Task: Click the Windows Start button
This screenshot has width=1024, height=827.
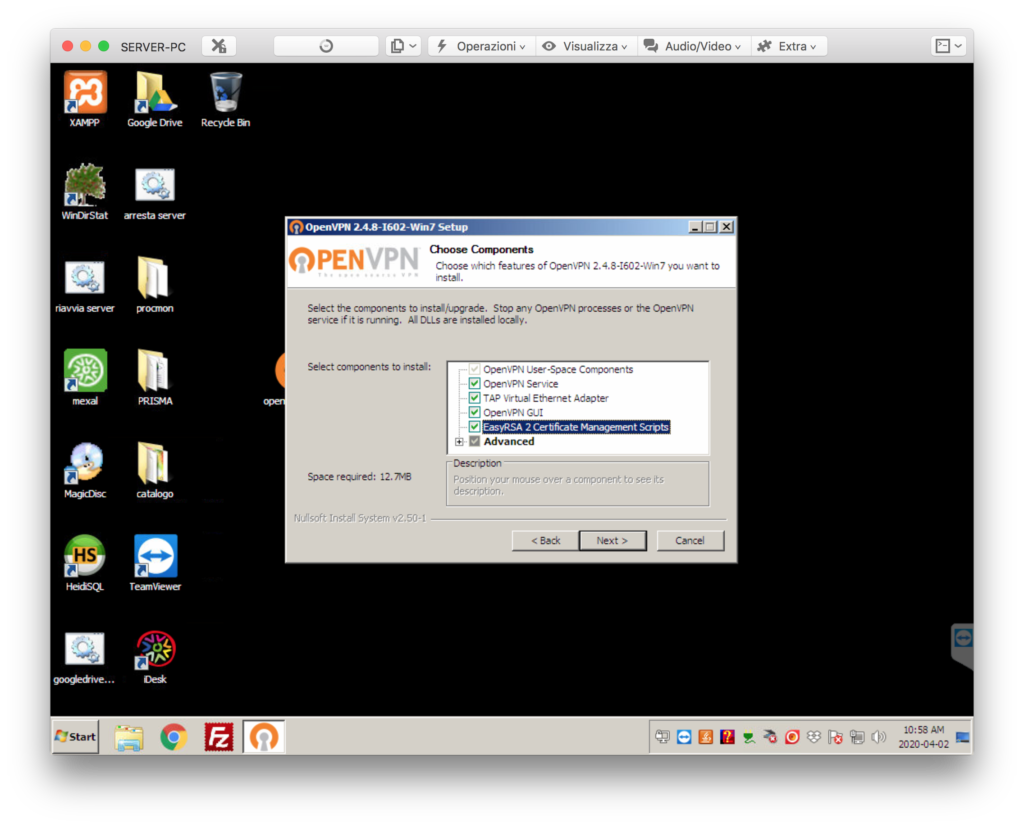Action: pos(75,737)
